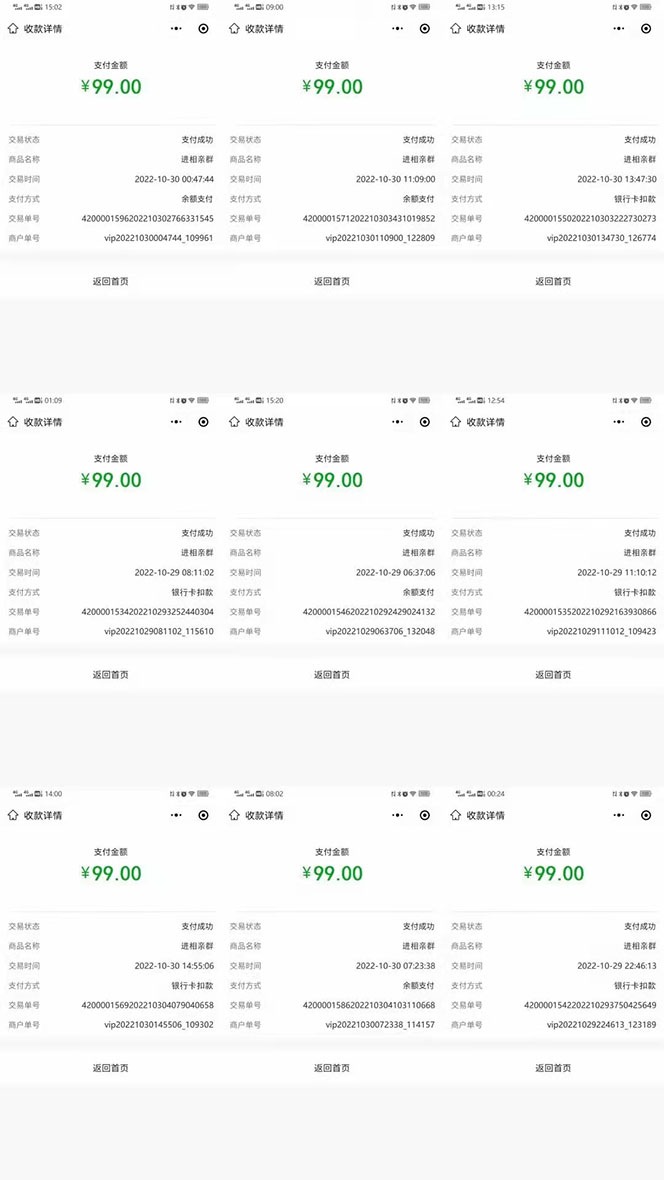Image resolution: width=664 pixels, height=1180 pixels.
Task: Click 返回首页 below the 2022-10-29 06:37:06 transaction
Action: click(x=332, y=675)
